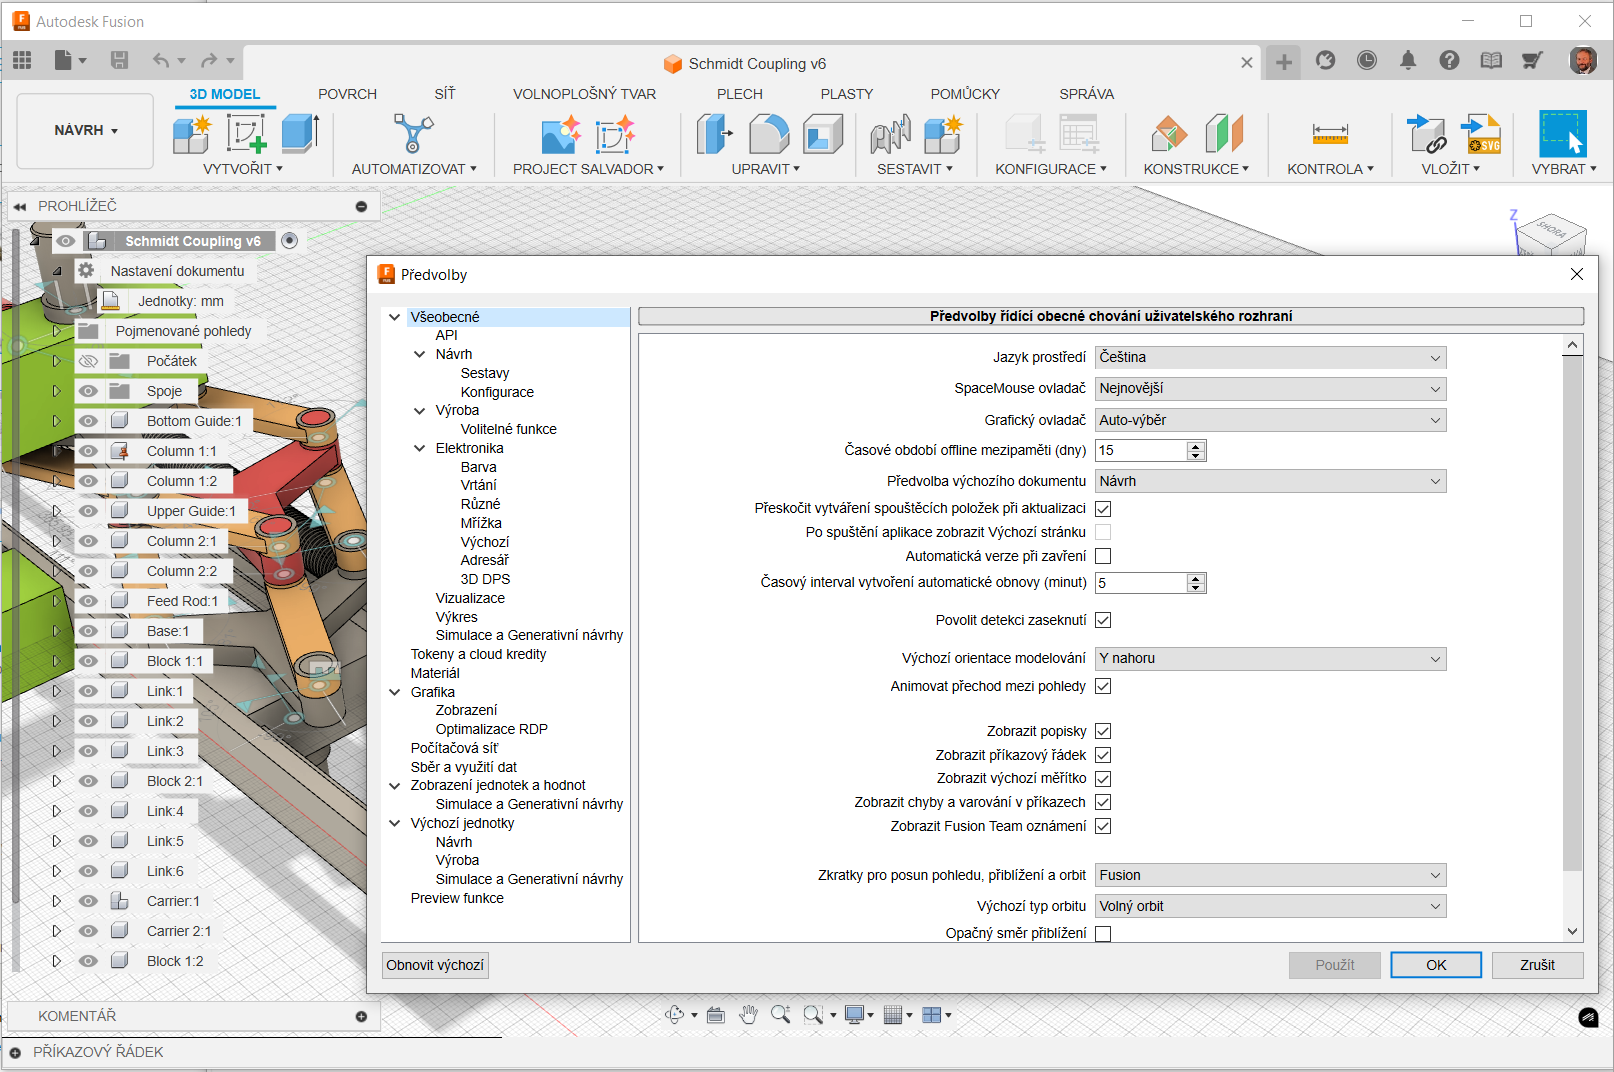Select the Extrude tool icon

point(300,135)
